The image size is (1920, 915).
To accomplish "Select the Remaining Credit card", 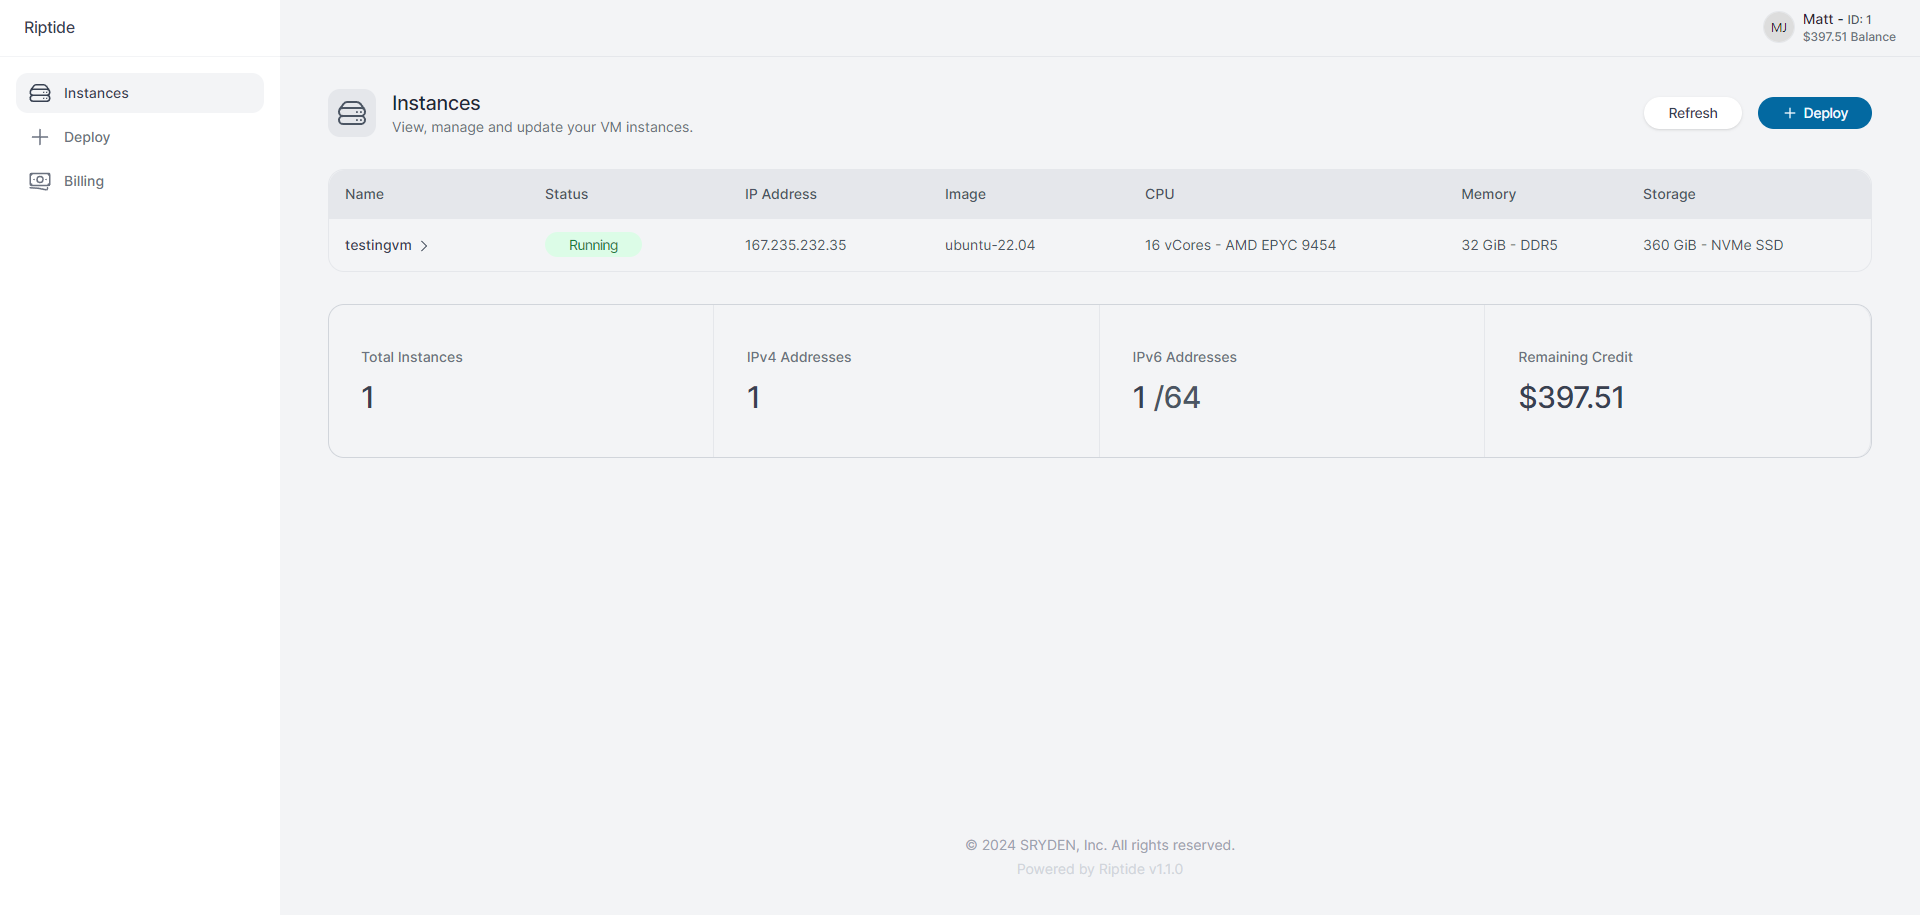I will click(x=1677, y=381).
